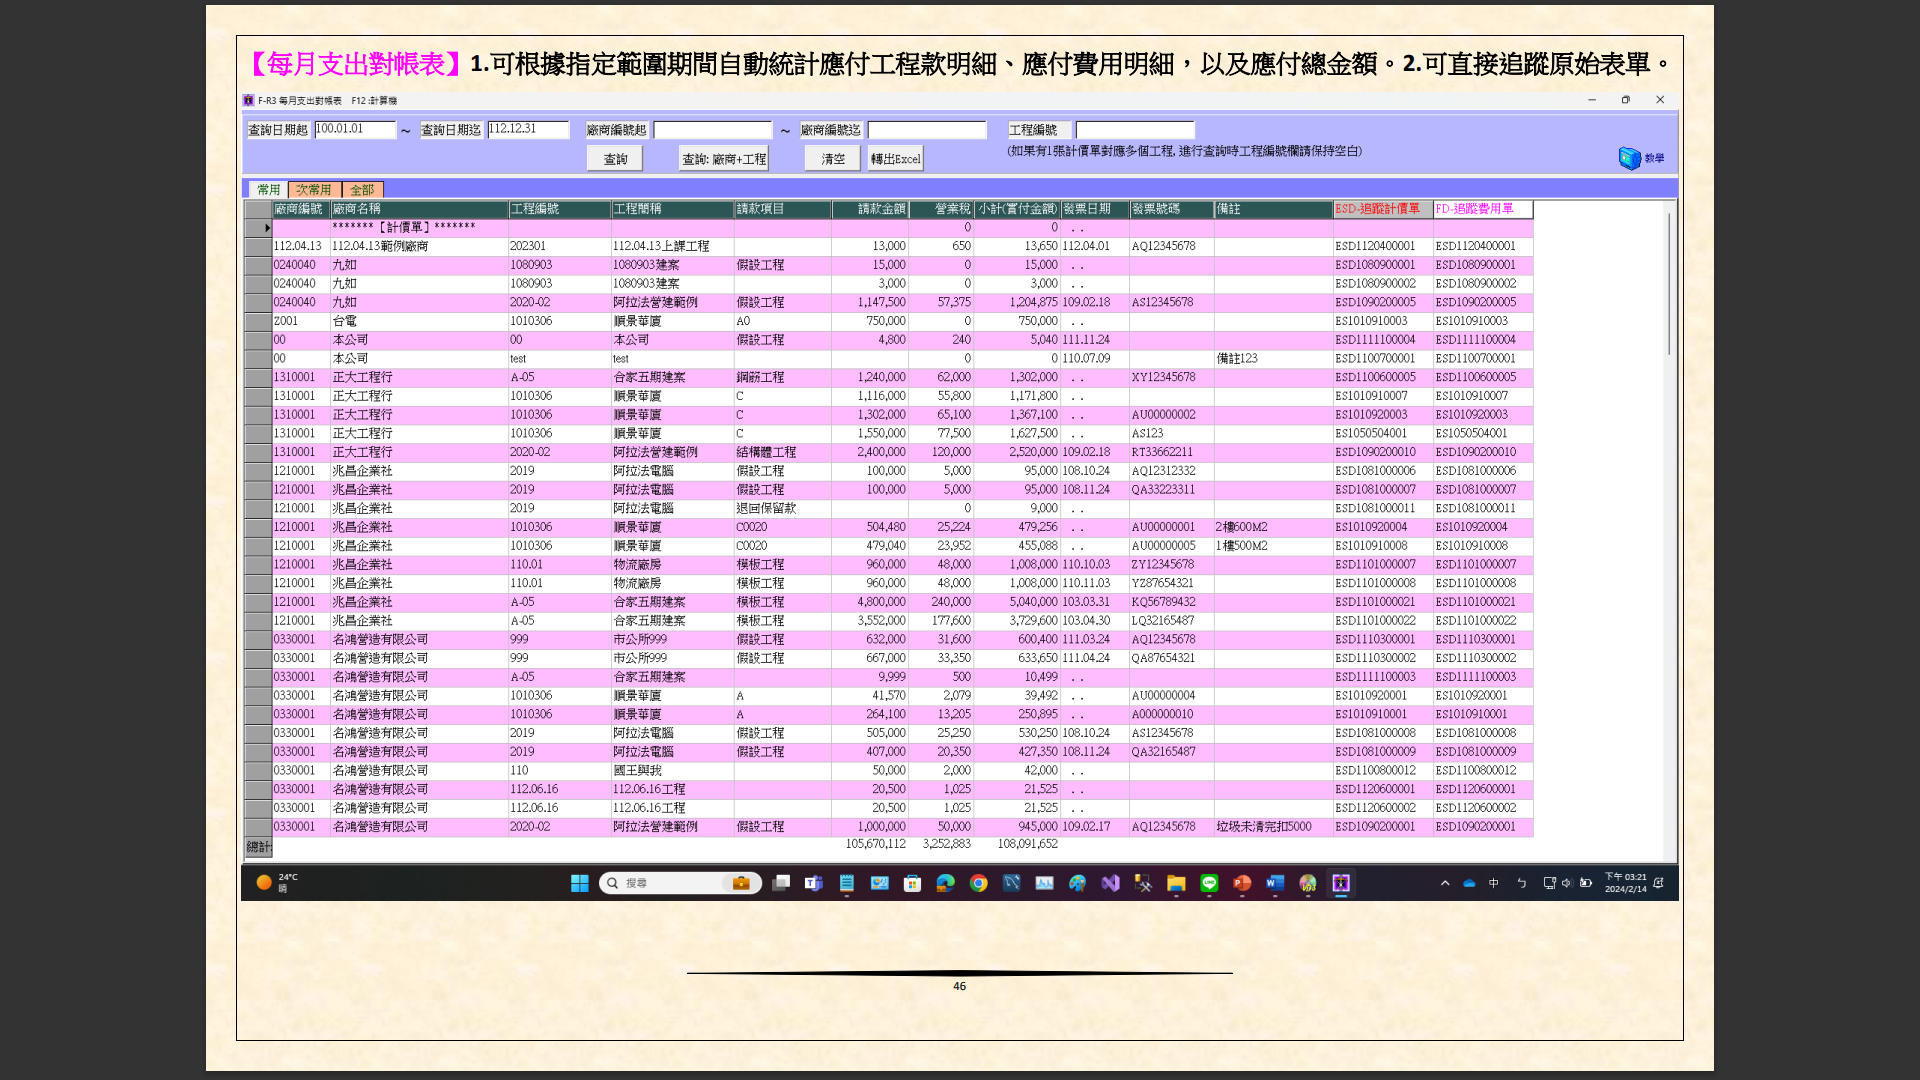Viewport: 1920px width, 1080px height.
Task: Click project name 112.04.13上課工程
Action: pyautogui.click(x=661, y=246)
